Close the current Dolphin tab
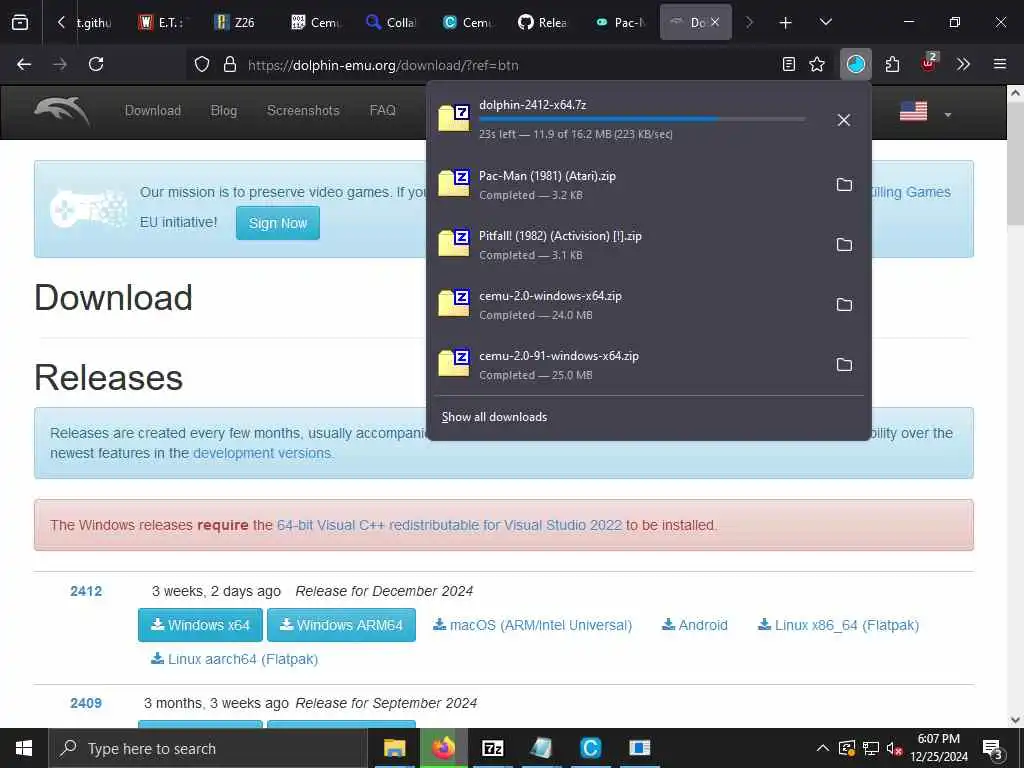The image size is (1024, 768). pos(715,22)
